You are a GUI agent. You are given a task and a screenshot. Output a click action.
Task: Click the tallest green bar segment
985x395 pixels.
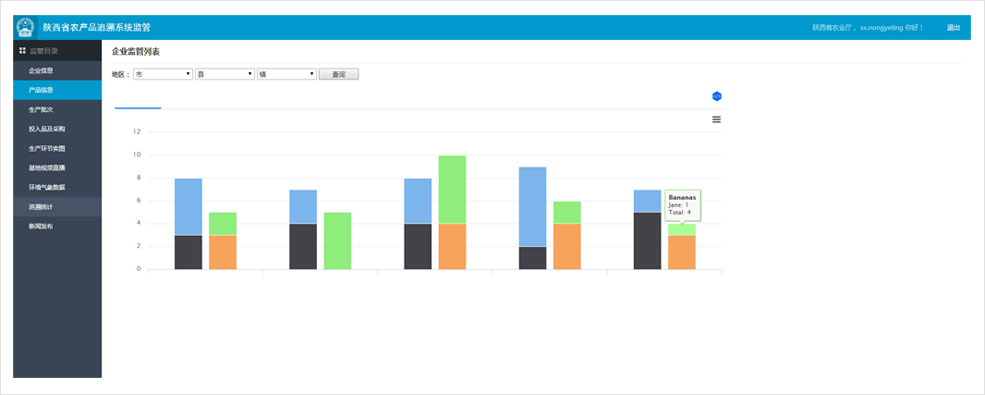[x=452, y=190]
